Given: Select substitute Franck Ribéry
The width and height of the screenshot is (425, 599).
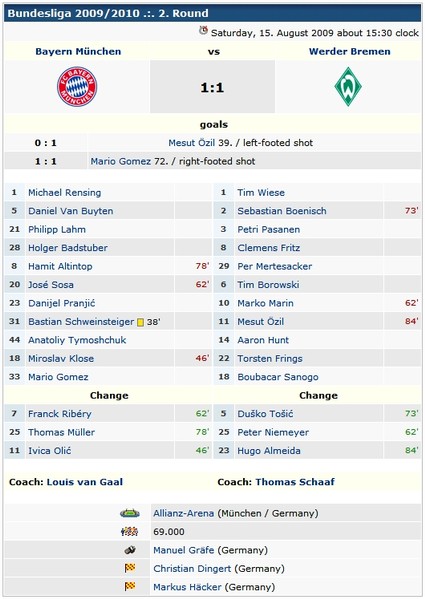Looking at the screenshot, I should (x=60, y=414).
